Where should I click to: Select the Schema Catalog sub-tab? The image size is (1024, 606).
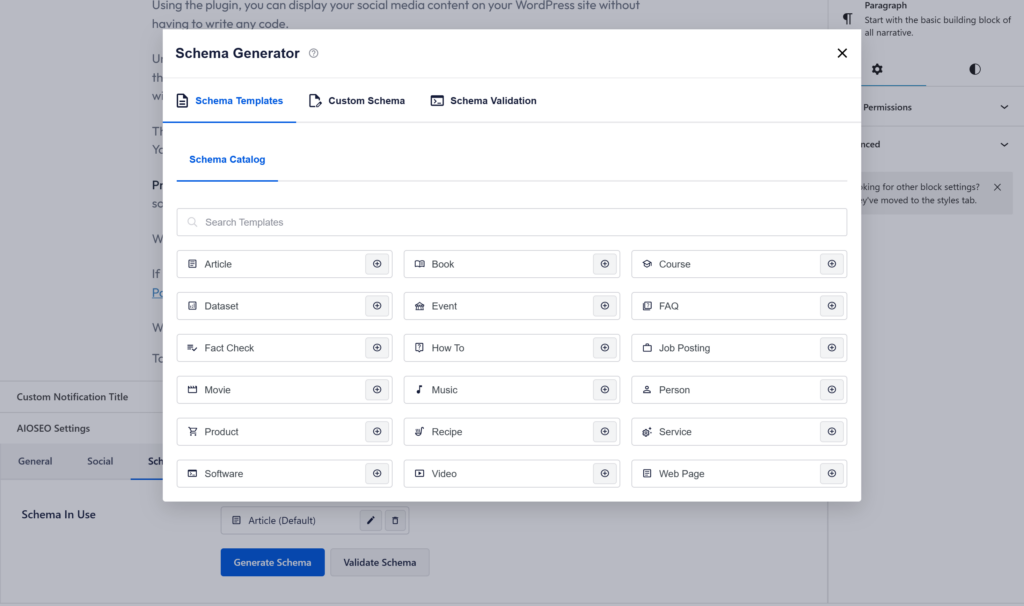(x=227, y=160)
